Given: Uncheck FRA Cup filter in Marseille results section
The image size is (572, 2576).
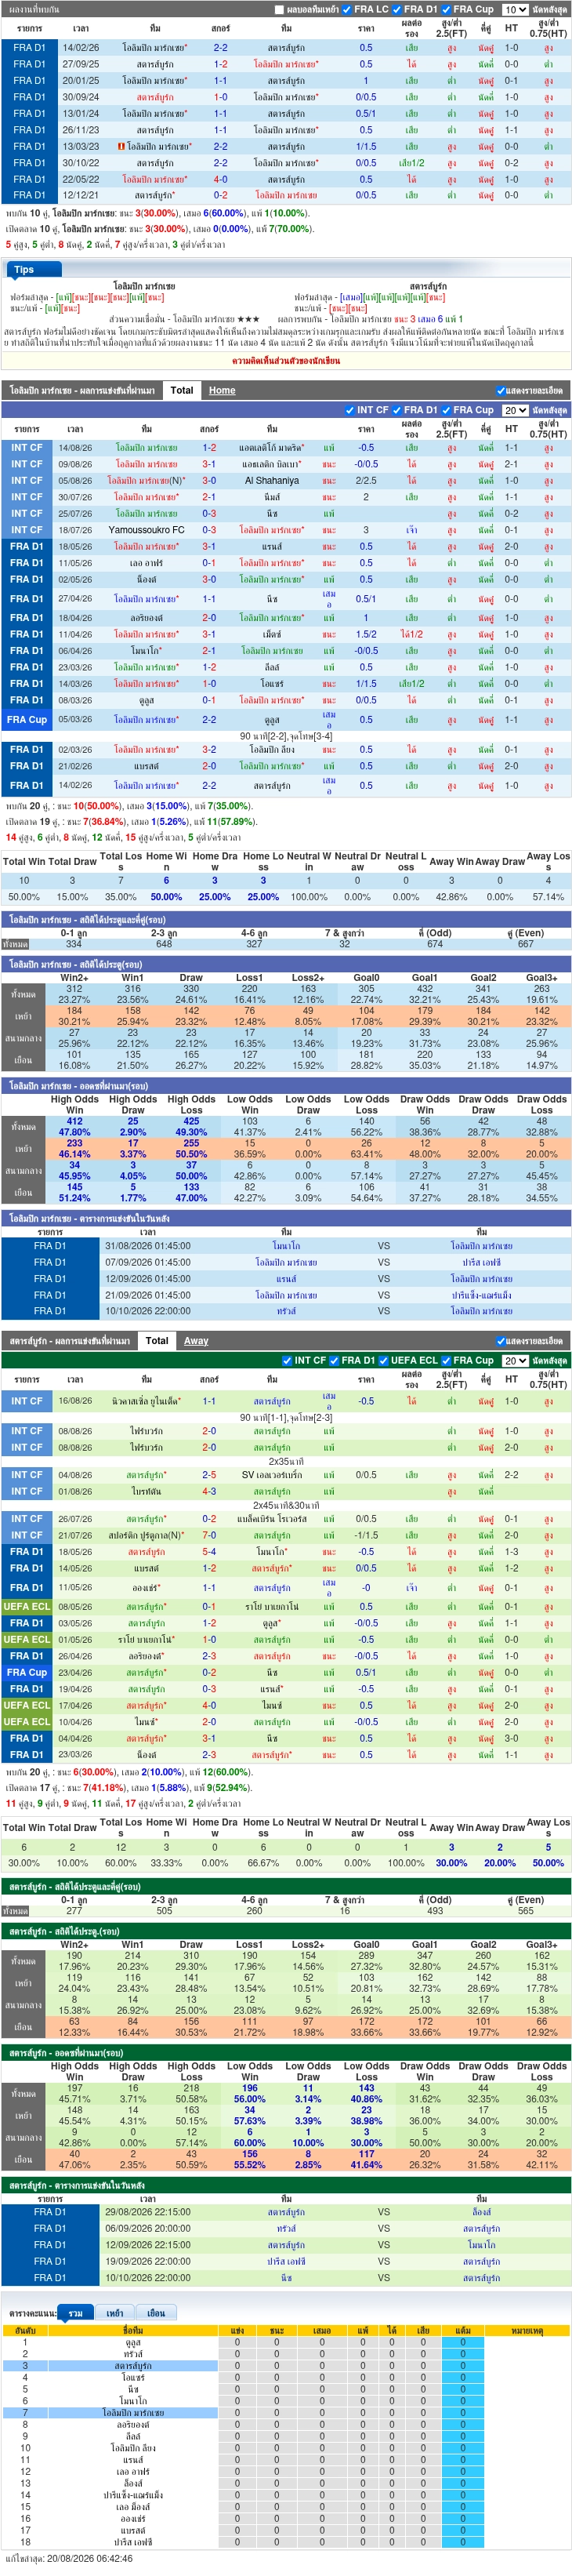Looking at the screenshot, I should pos(446,410).
